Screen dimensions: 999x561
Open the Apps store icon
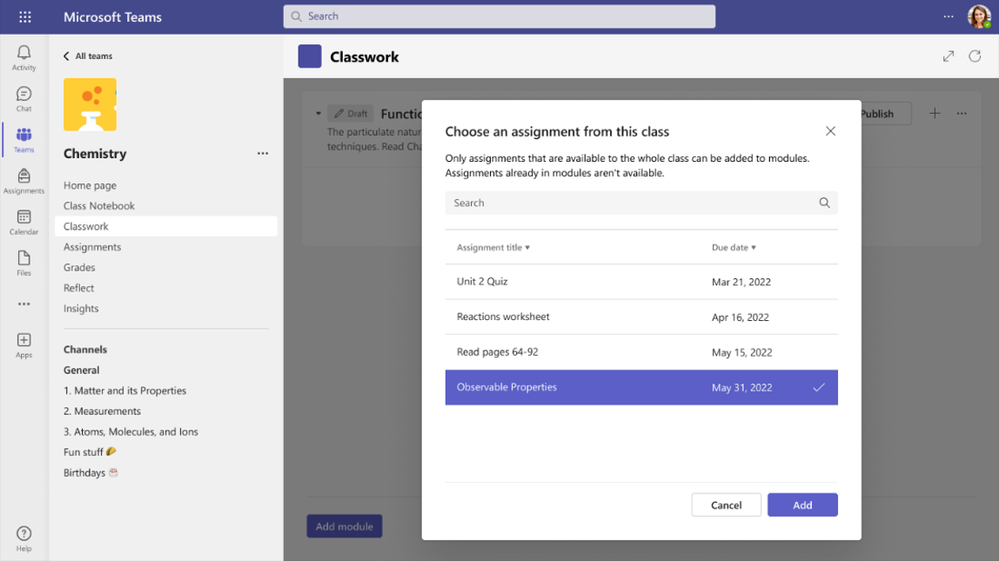[x=24, y=346]
